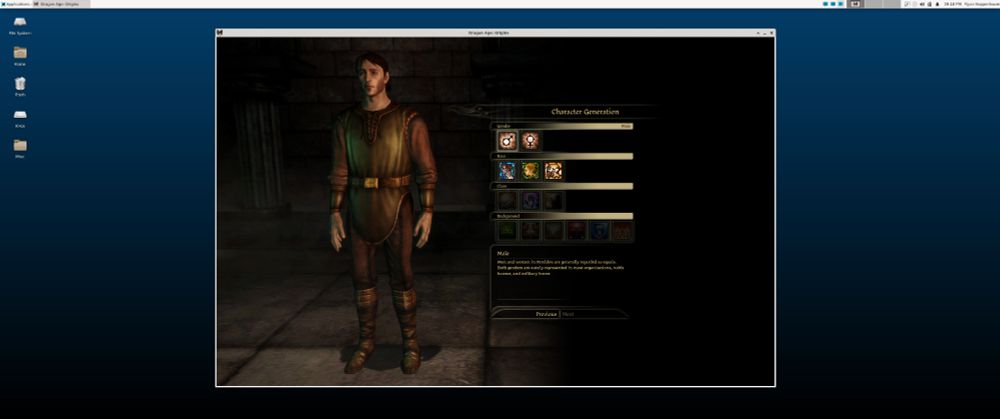The height and width of the screenshot is (419, 1000).
Task: Select the second background icon
Action: tap(530, 230)
